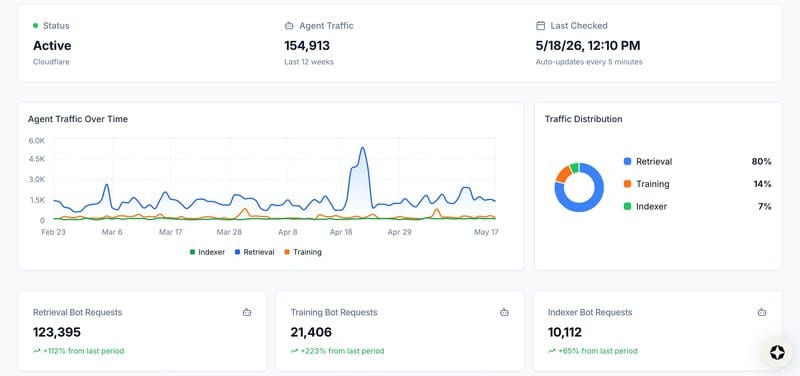Screen dimensions: 800x376
Task: Click the 123,395 retrieval requests value
Action: 57,332
